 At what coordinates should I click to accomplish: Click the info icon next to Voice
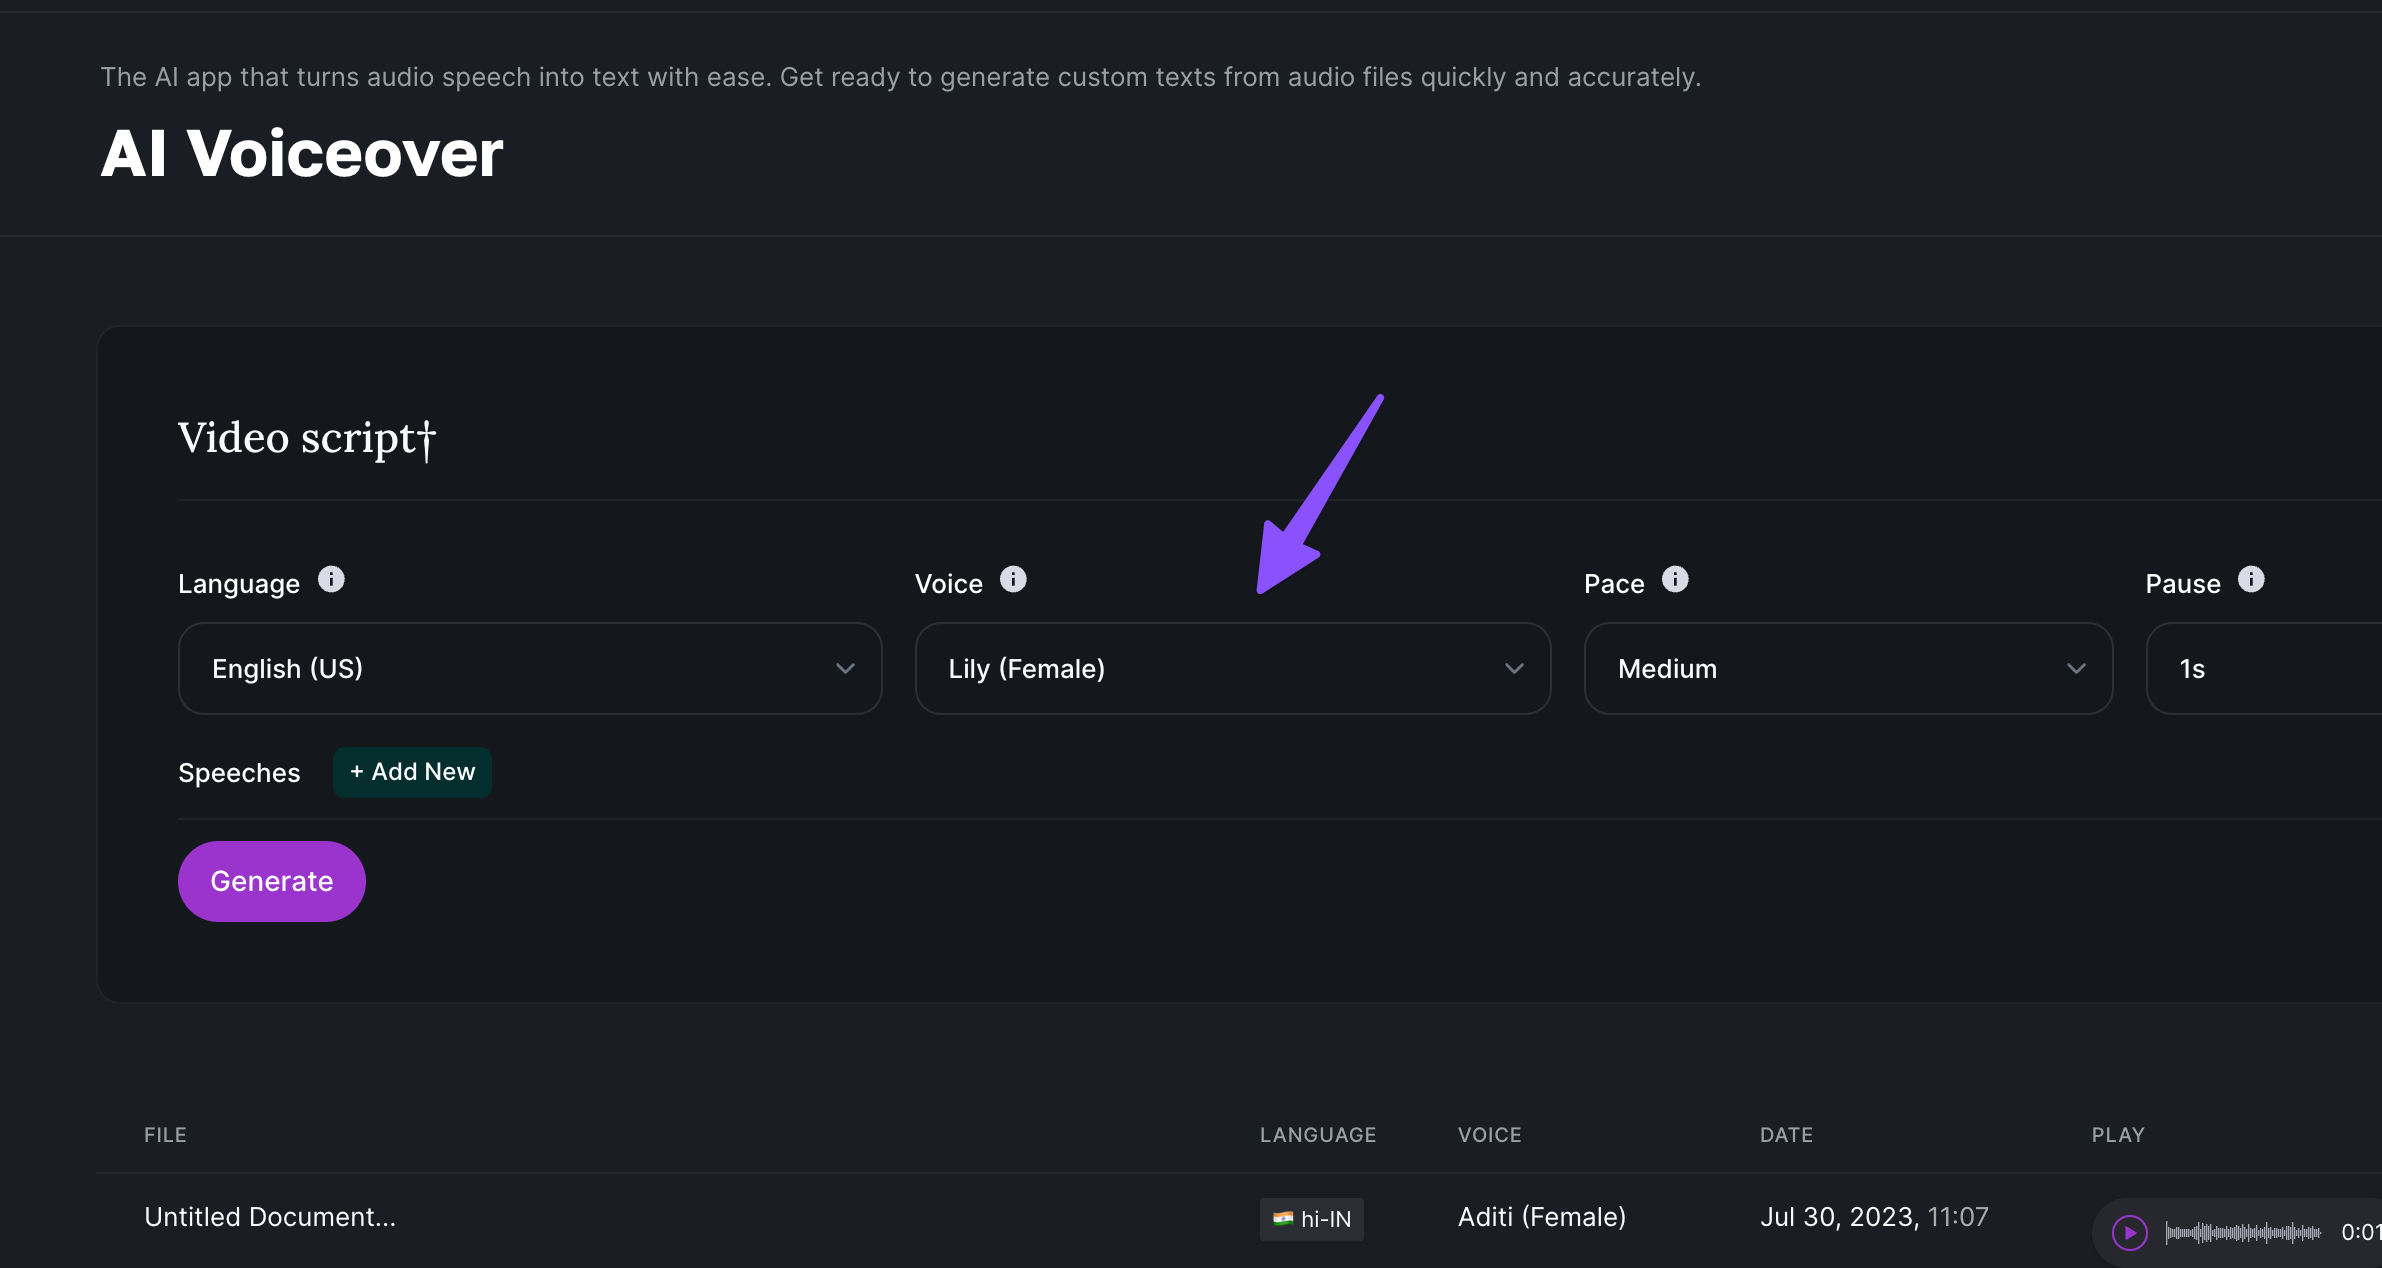[x=1013, y=580]
